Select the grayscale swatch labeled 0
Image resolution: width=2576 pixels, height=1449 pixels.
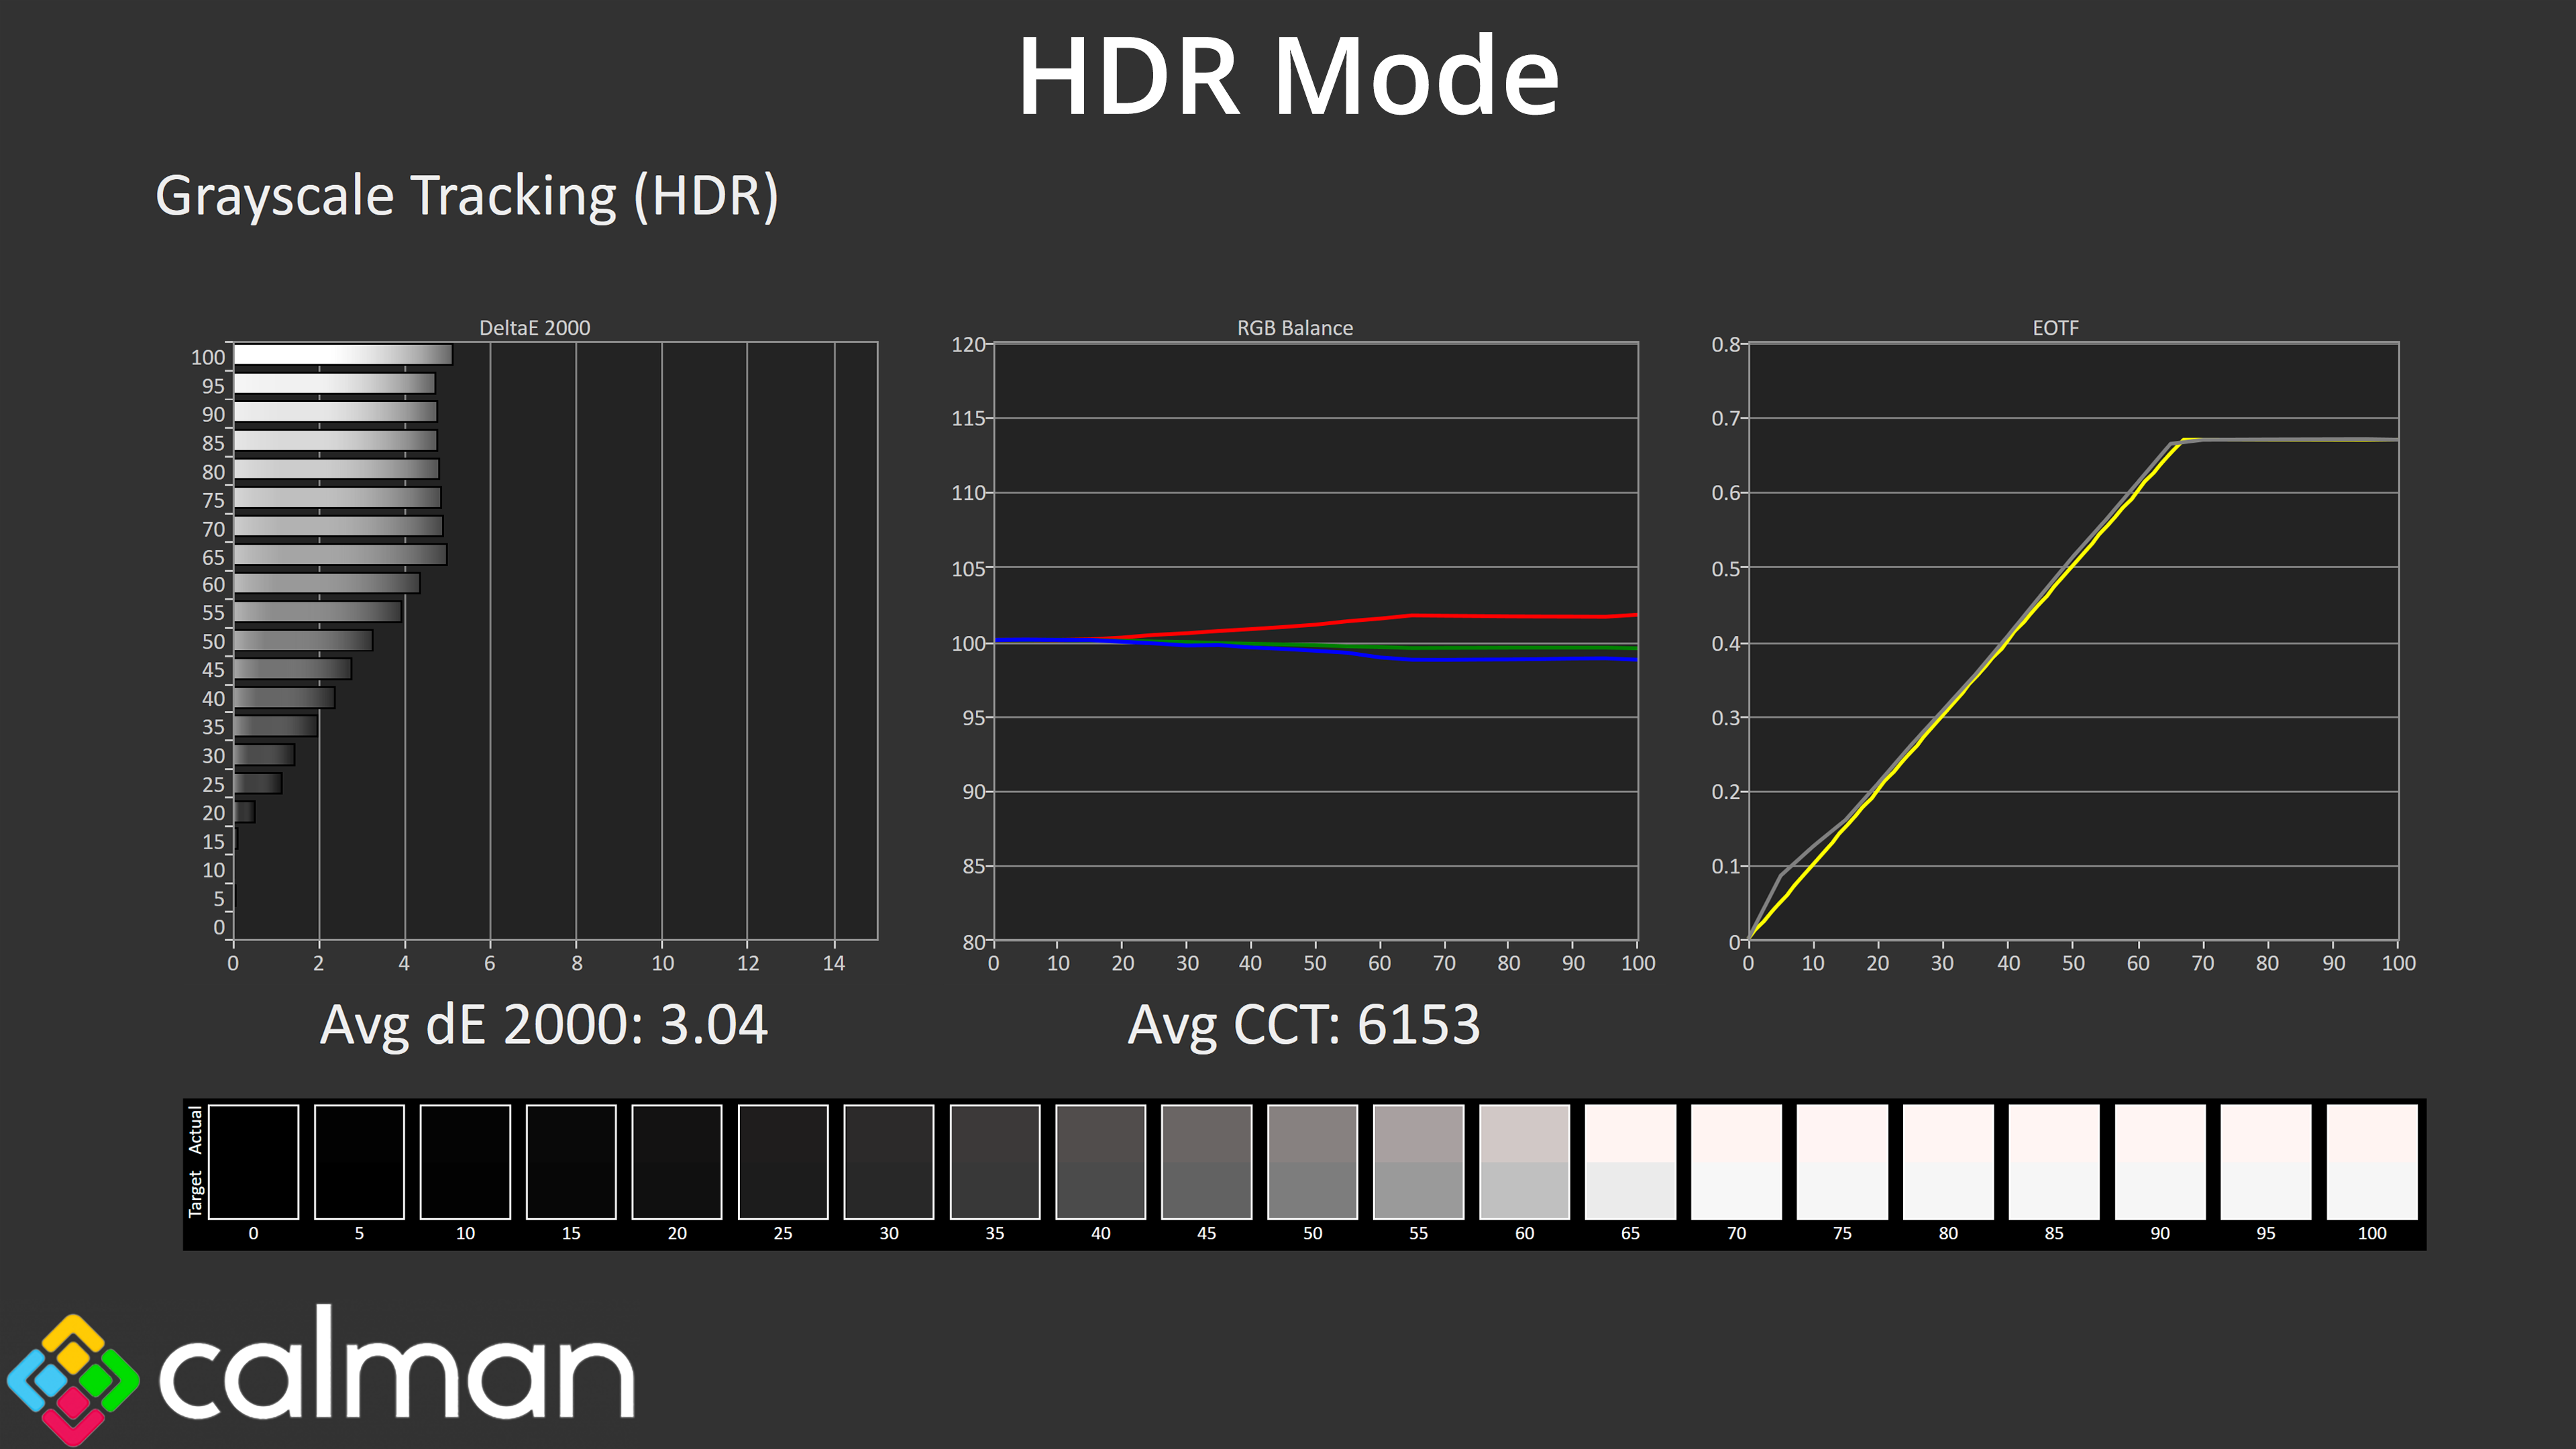pyautogui.click(x=253, y=1161)
